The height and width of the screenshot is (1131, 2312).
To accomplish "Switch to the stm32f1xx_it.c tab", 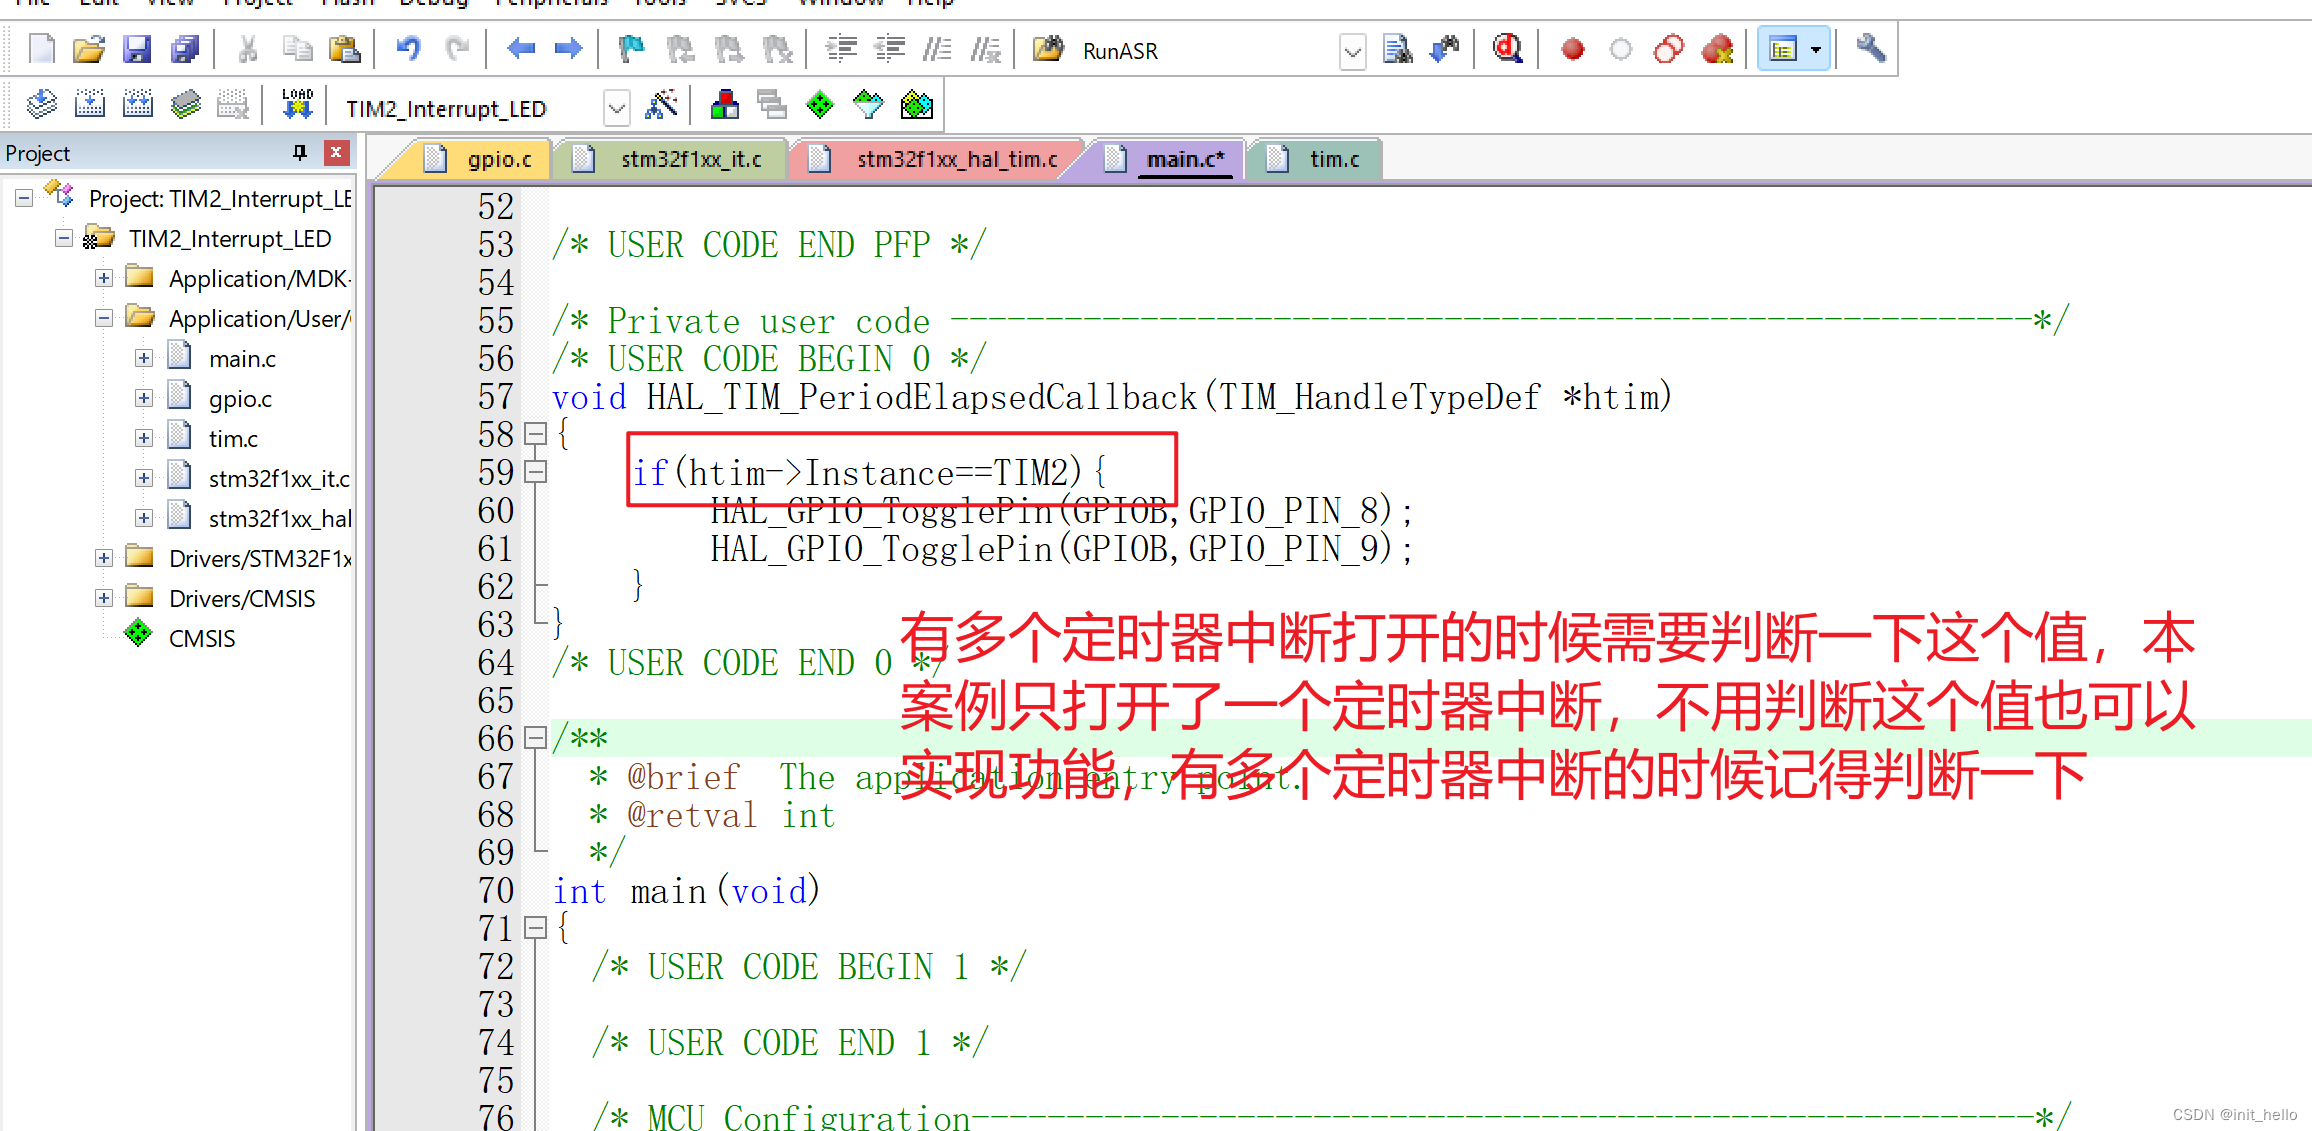I will pos(690,159).
